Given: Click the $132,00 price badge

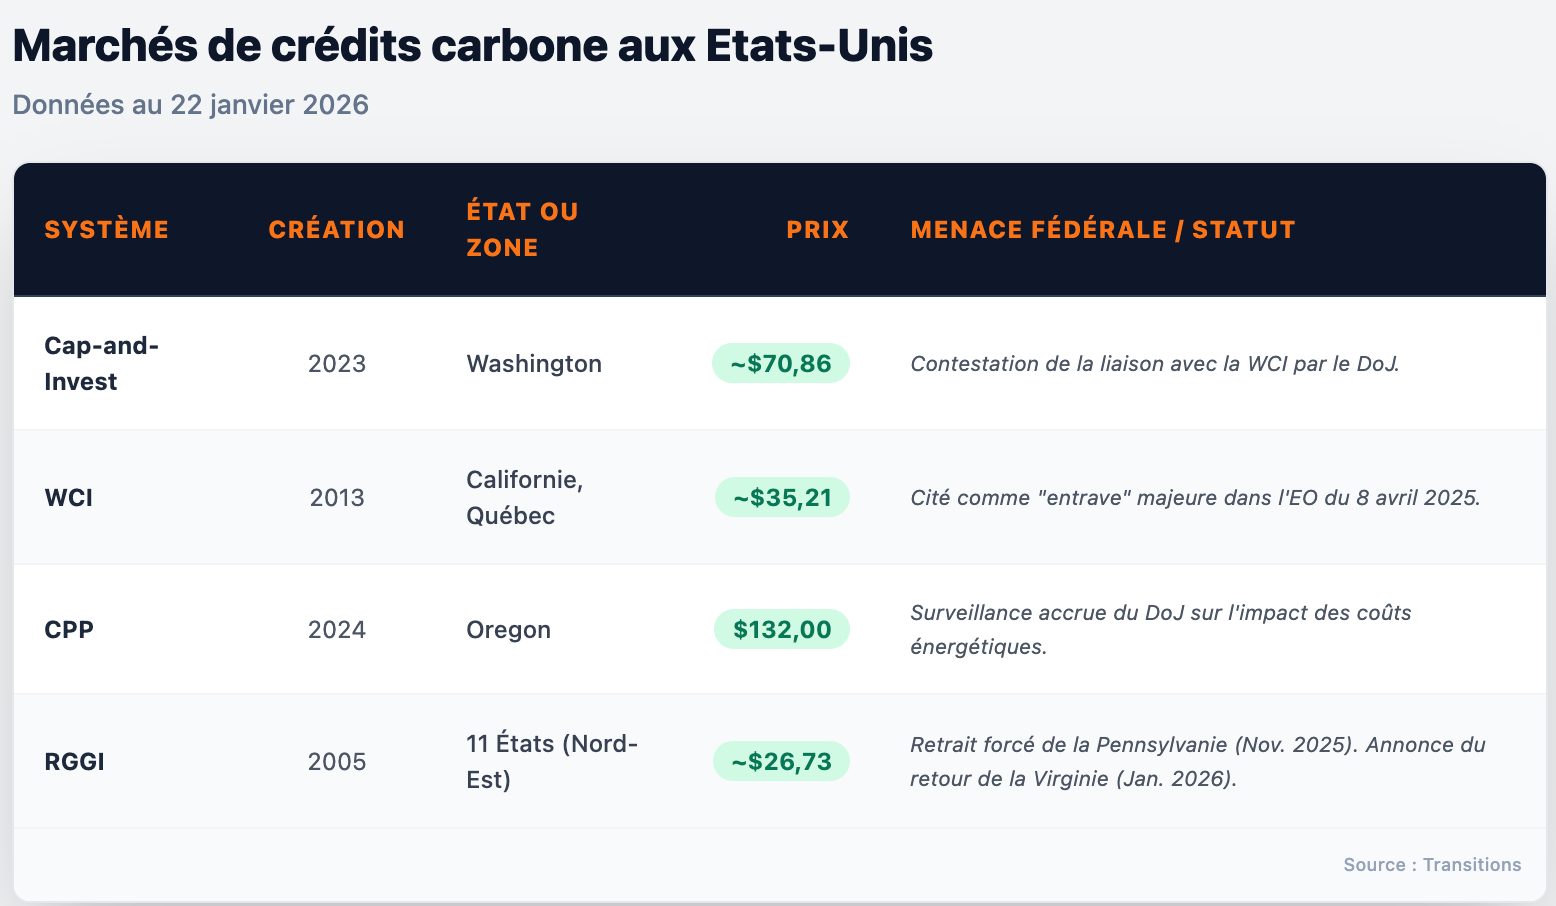Looking at the screenshot, I should point(782,629).
